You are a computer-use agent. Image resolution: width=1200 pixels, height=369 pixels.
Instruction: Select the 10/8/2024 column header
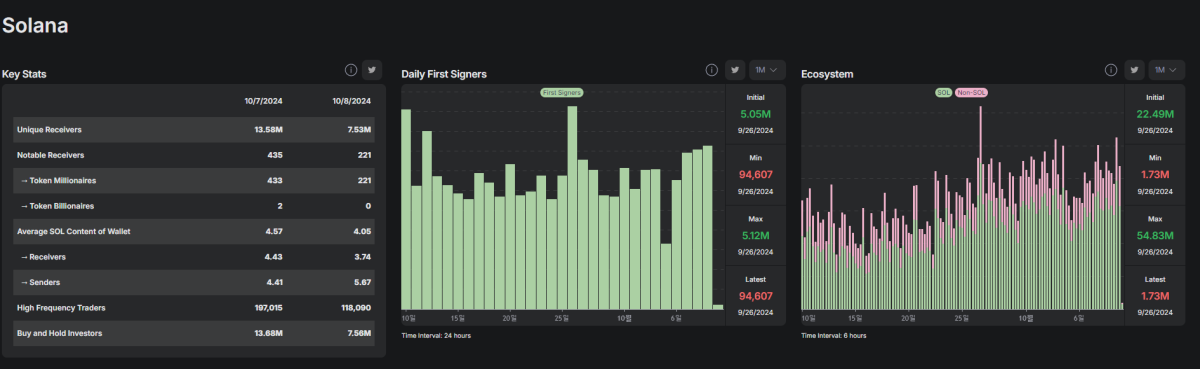pos(352,101)
